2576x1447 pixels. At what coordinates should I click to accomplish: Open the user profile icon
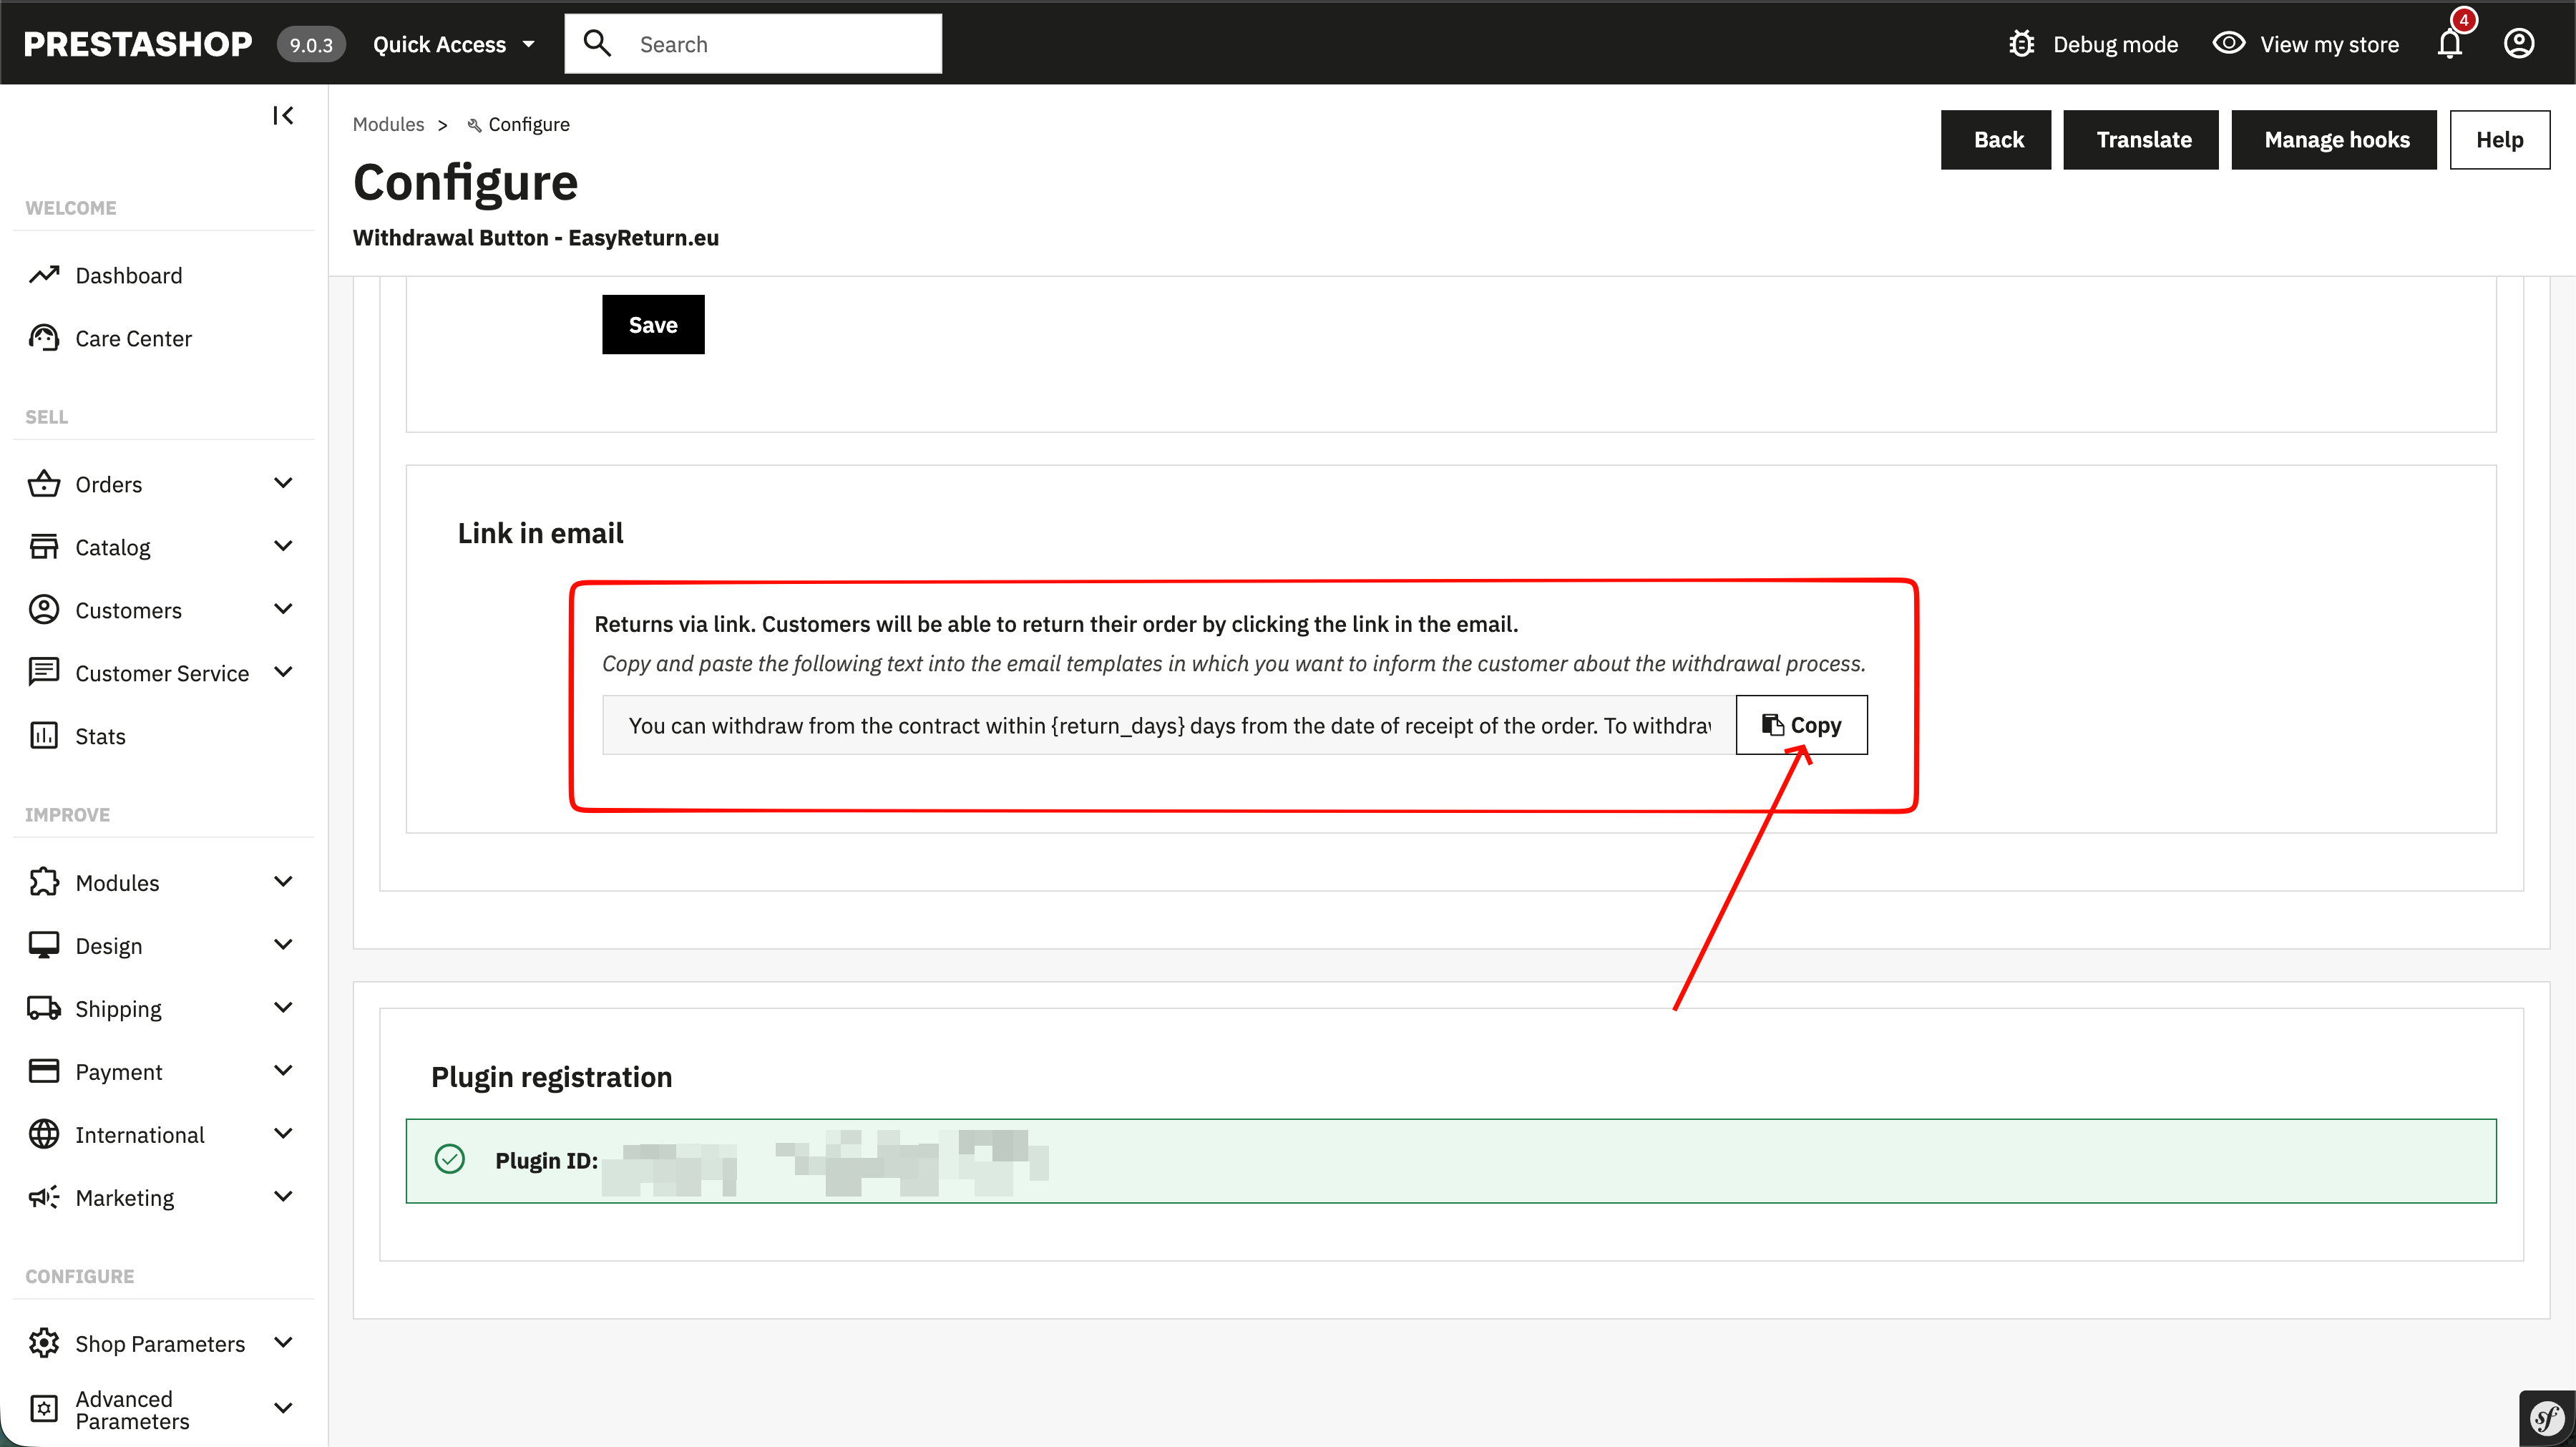(x=2519, y=44)
